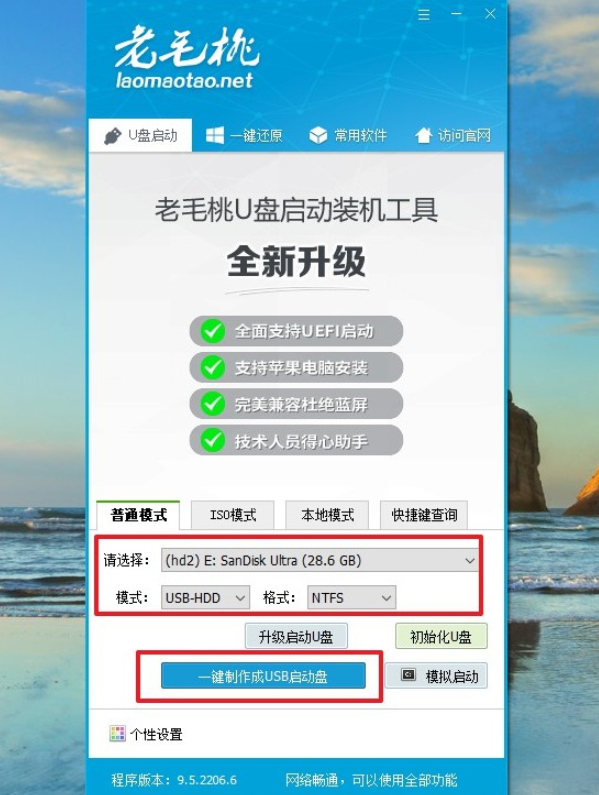Click 一键制作成USB启动盘 button
This screenshot has width=599, height=795.
coord(263,676)
